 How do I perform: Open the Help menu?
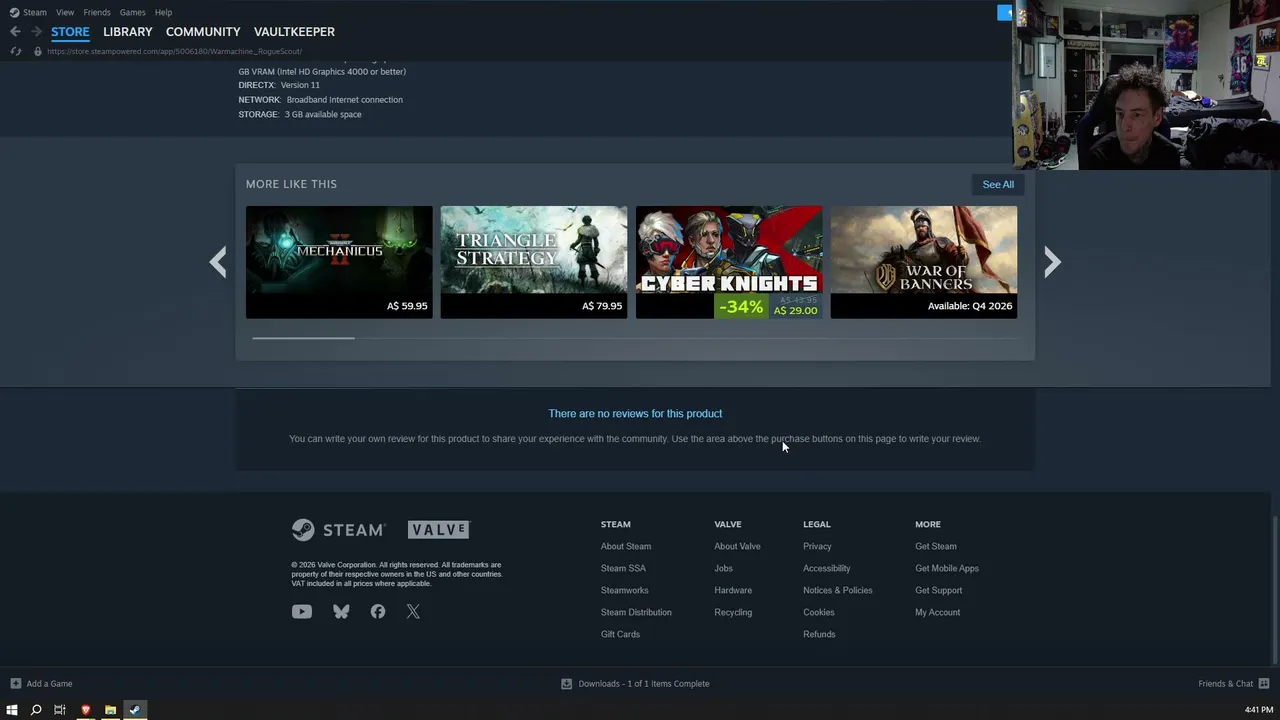coord(163,12)
